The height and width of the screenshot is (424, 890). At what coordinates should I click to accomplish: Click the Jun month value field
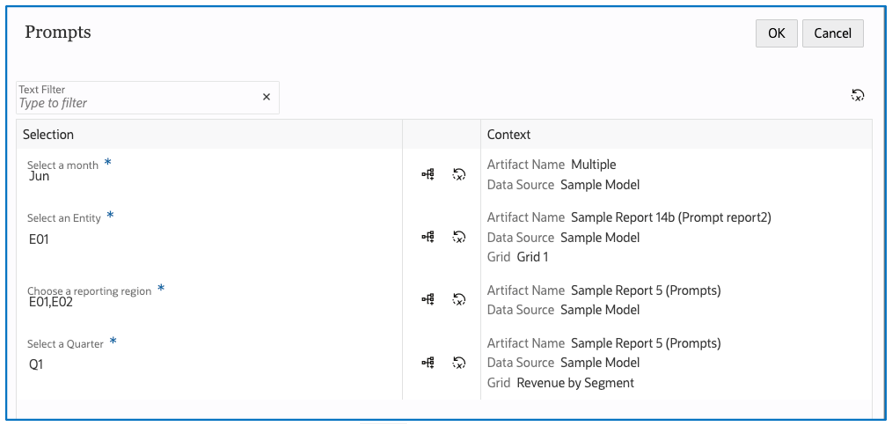(x=40, y=177)
